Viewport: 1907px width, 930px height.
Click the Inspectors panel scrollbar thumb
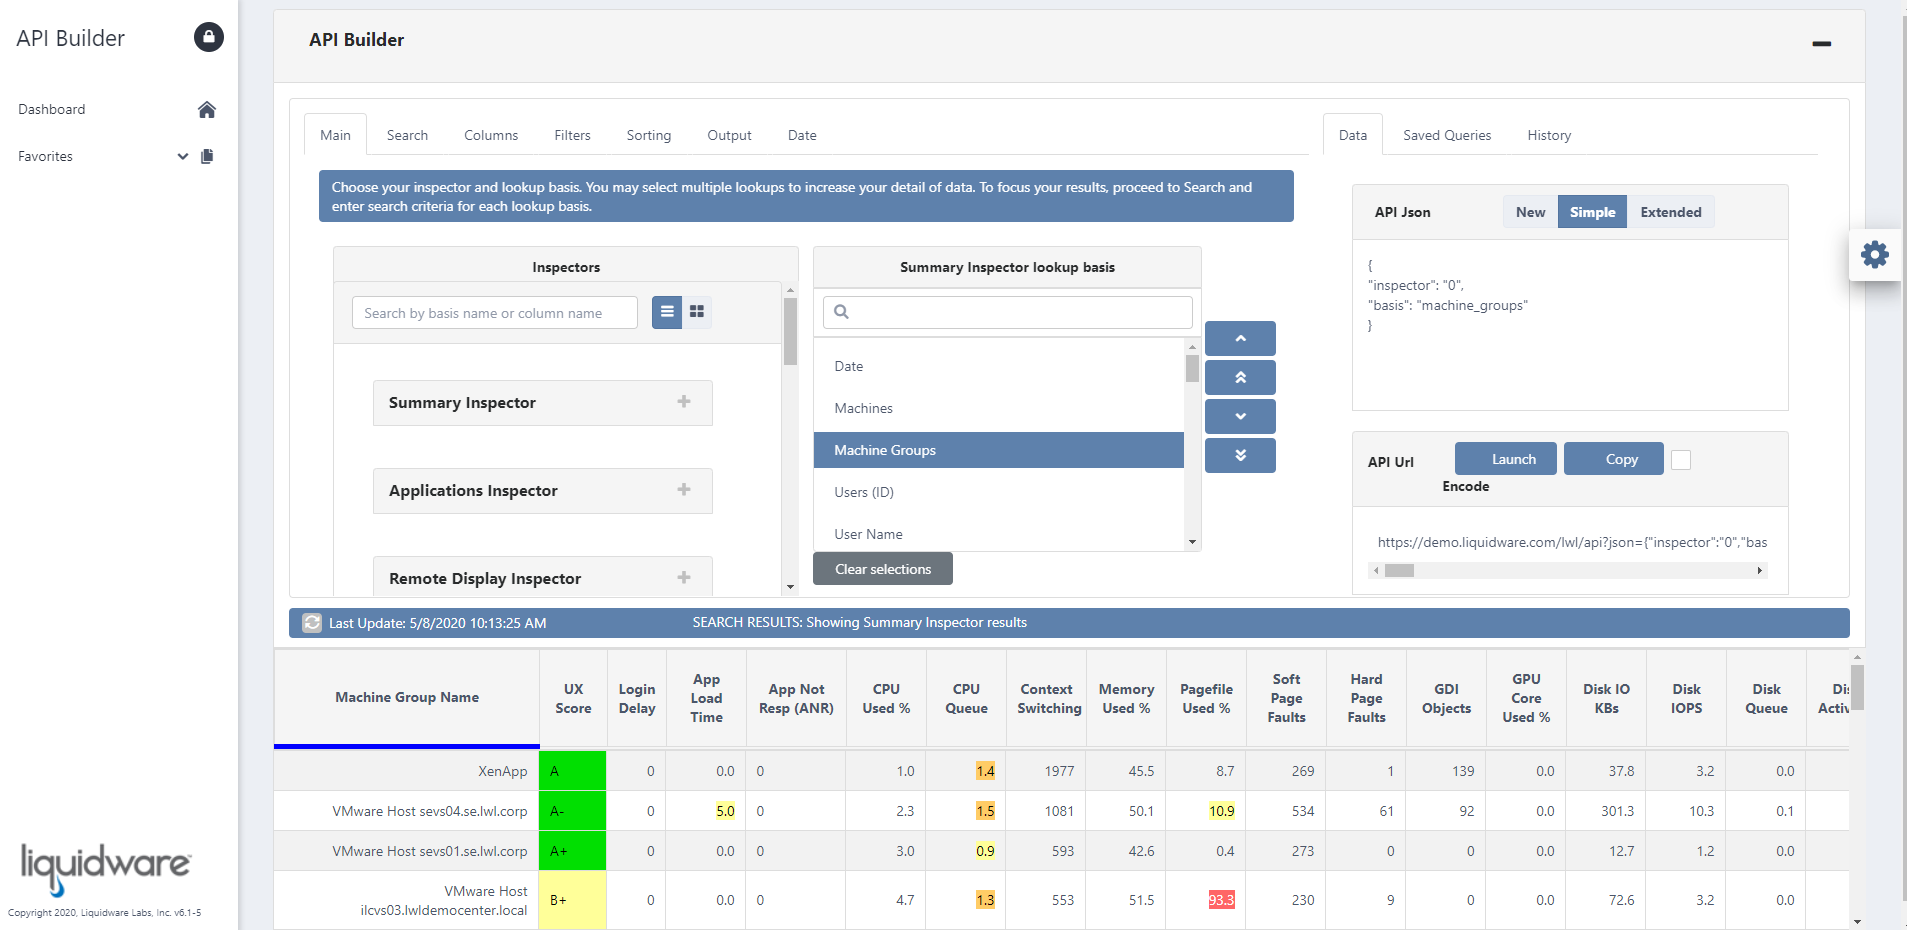pyautogui.click(x=790, y=331)
